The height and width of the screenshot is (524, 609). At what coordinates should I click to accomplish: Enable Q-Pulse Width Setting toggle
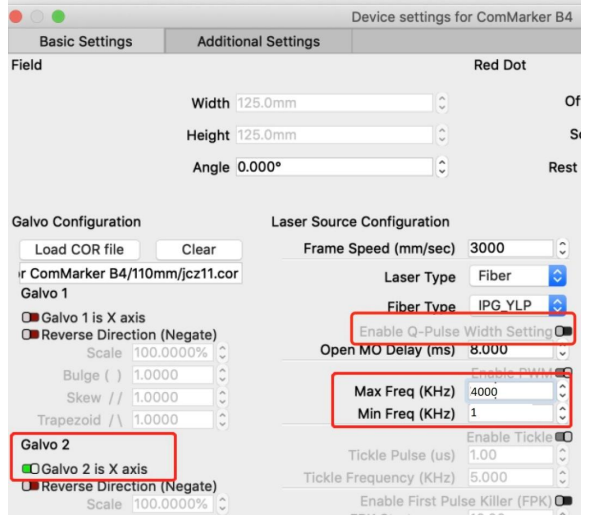coord(567,331)
